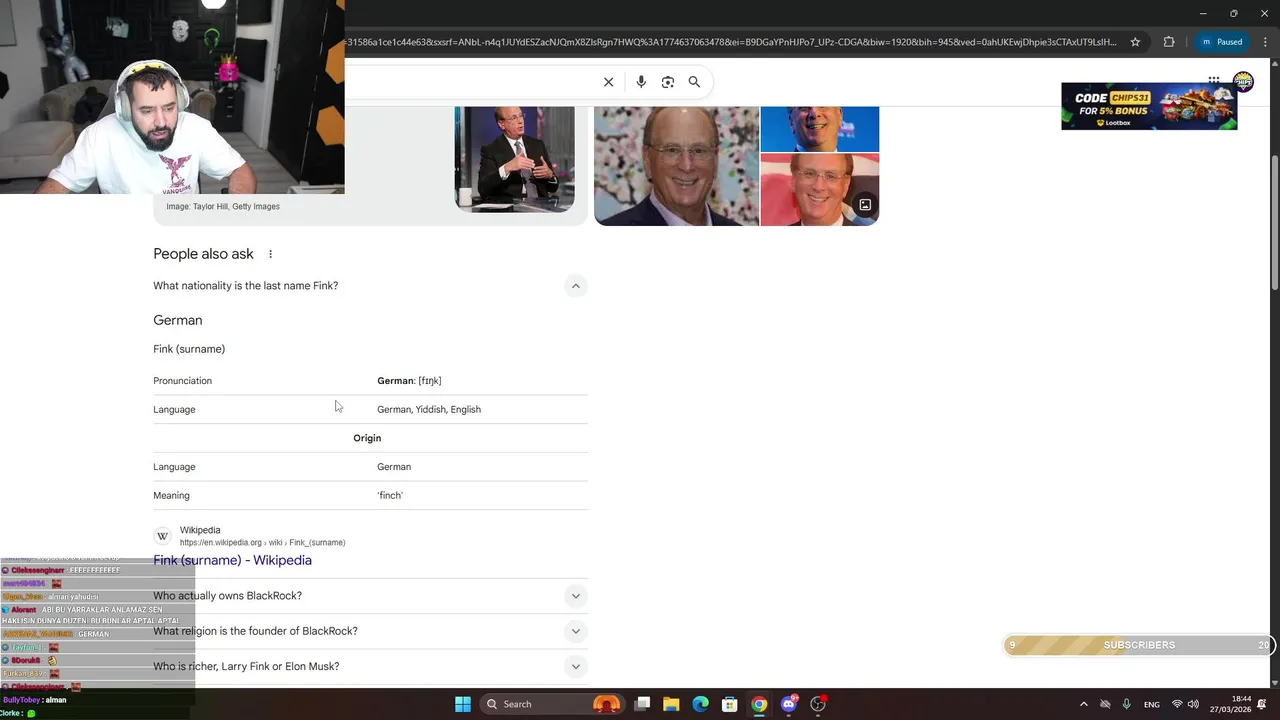Open Fink (surname) - Wikipedia link
The width and height of the screenshot is (1280, 720).
click(232, 560)
